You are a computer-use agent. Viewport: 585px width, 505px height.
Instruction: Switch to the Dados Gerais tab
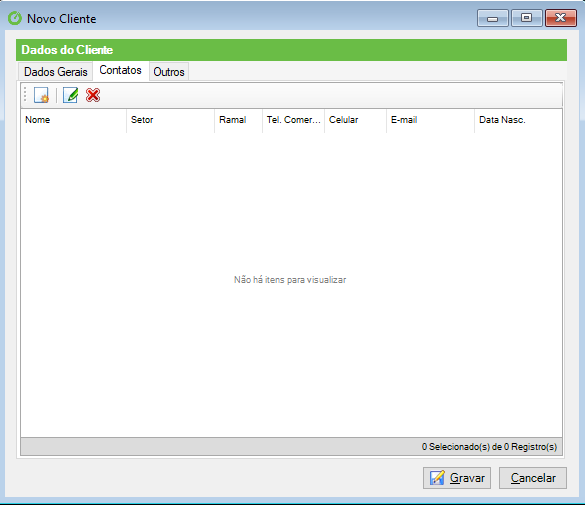point(56,72)
